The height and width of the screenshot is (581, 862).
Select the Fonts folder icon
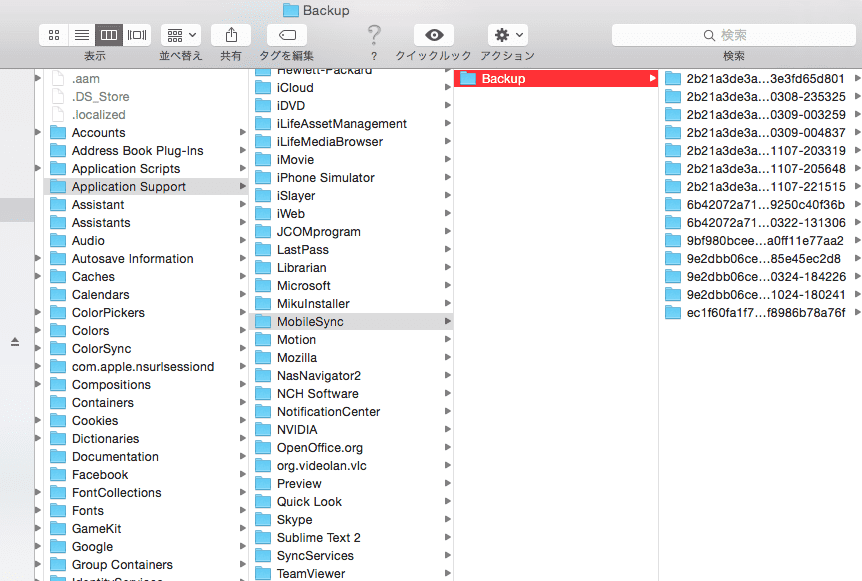coord(58,511)
